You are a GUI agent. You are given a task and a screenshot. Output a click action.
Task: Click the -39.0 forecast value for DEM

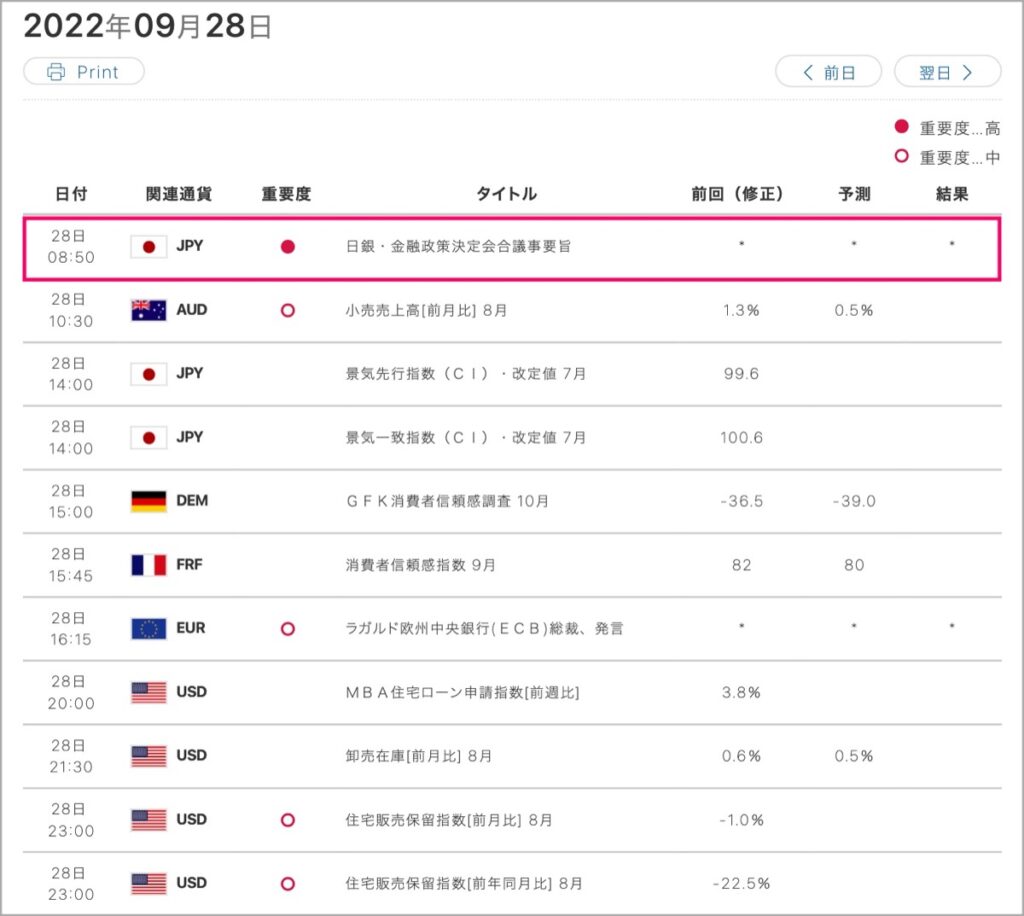(854, 501)
